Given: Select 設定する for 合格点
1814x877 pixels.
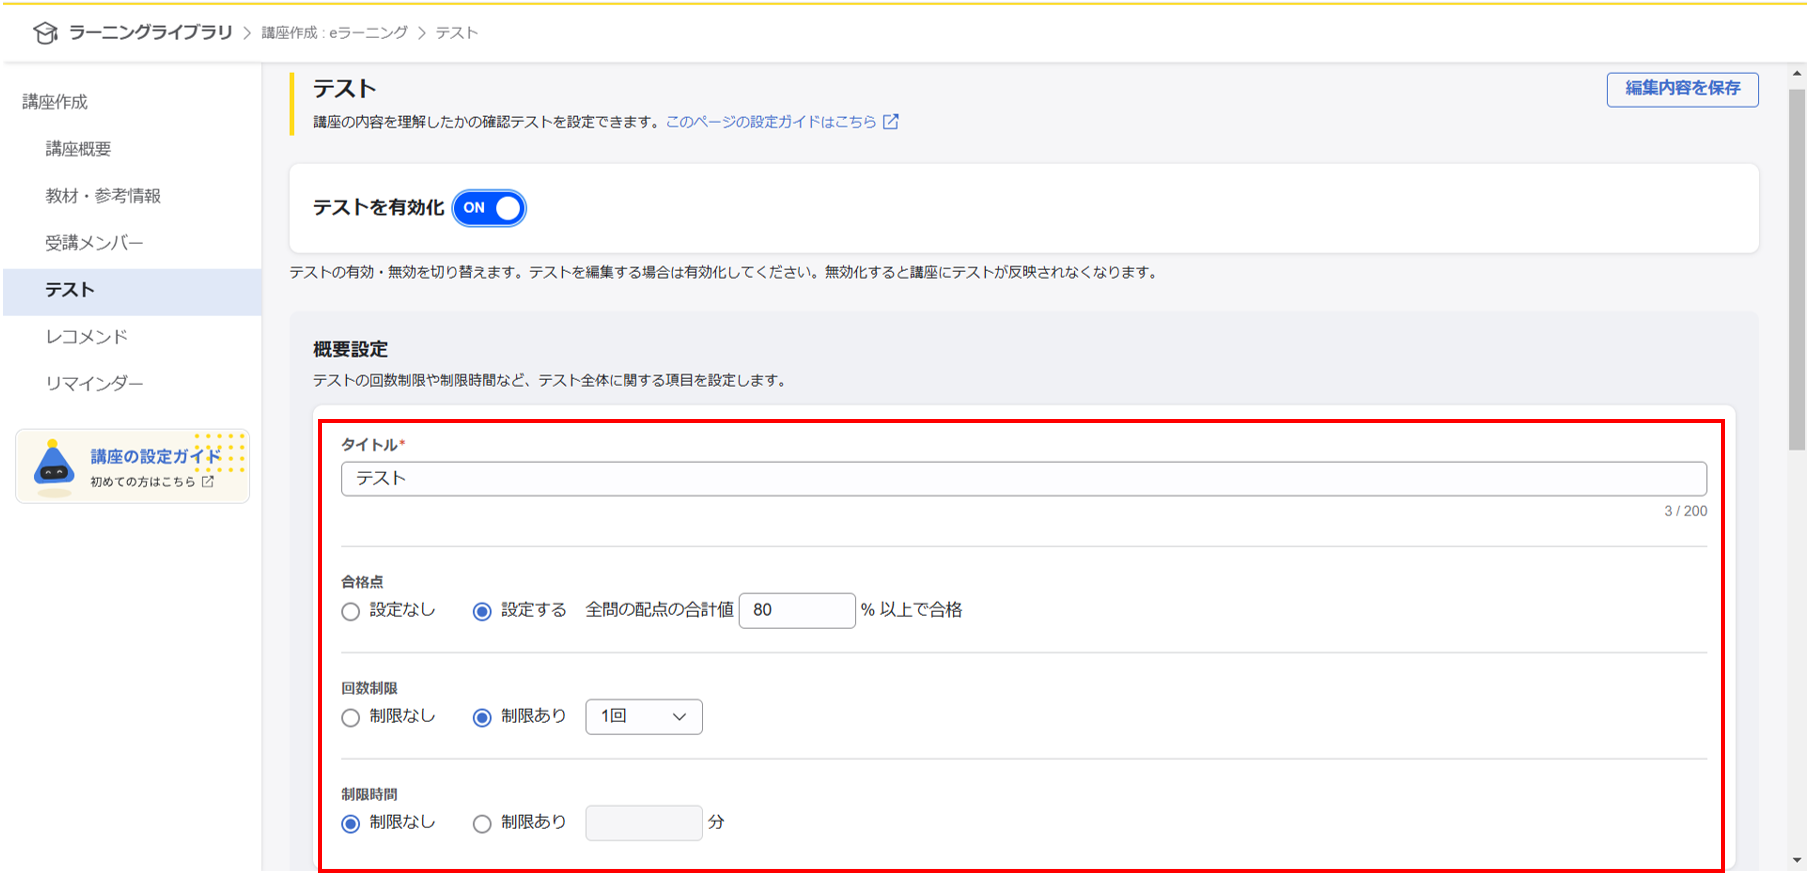Looking at the screenshot, I should pyautogui.click(x=482, y=611).
